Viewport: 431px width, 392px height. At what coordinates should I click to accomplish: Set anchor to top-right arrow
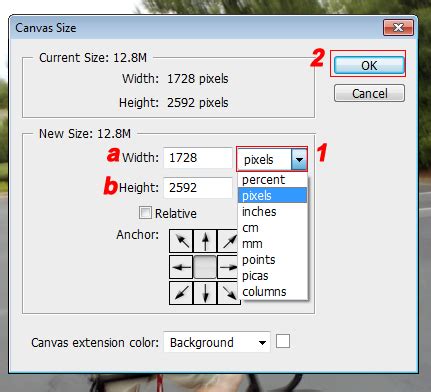228,241
